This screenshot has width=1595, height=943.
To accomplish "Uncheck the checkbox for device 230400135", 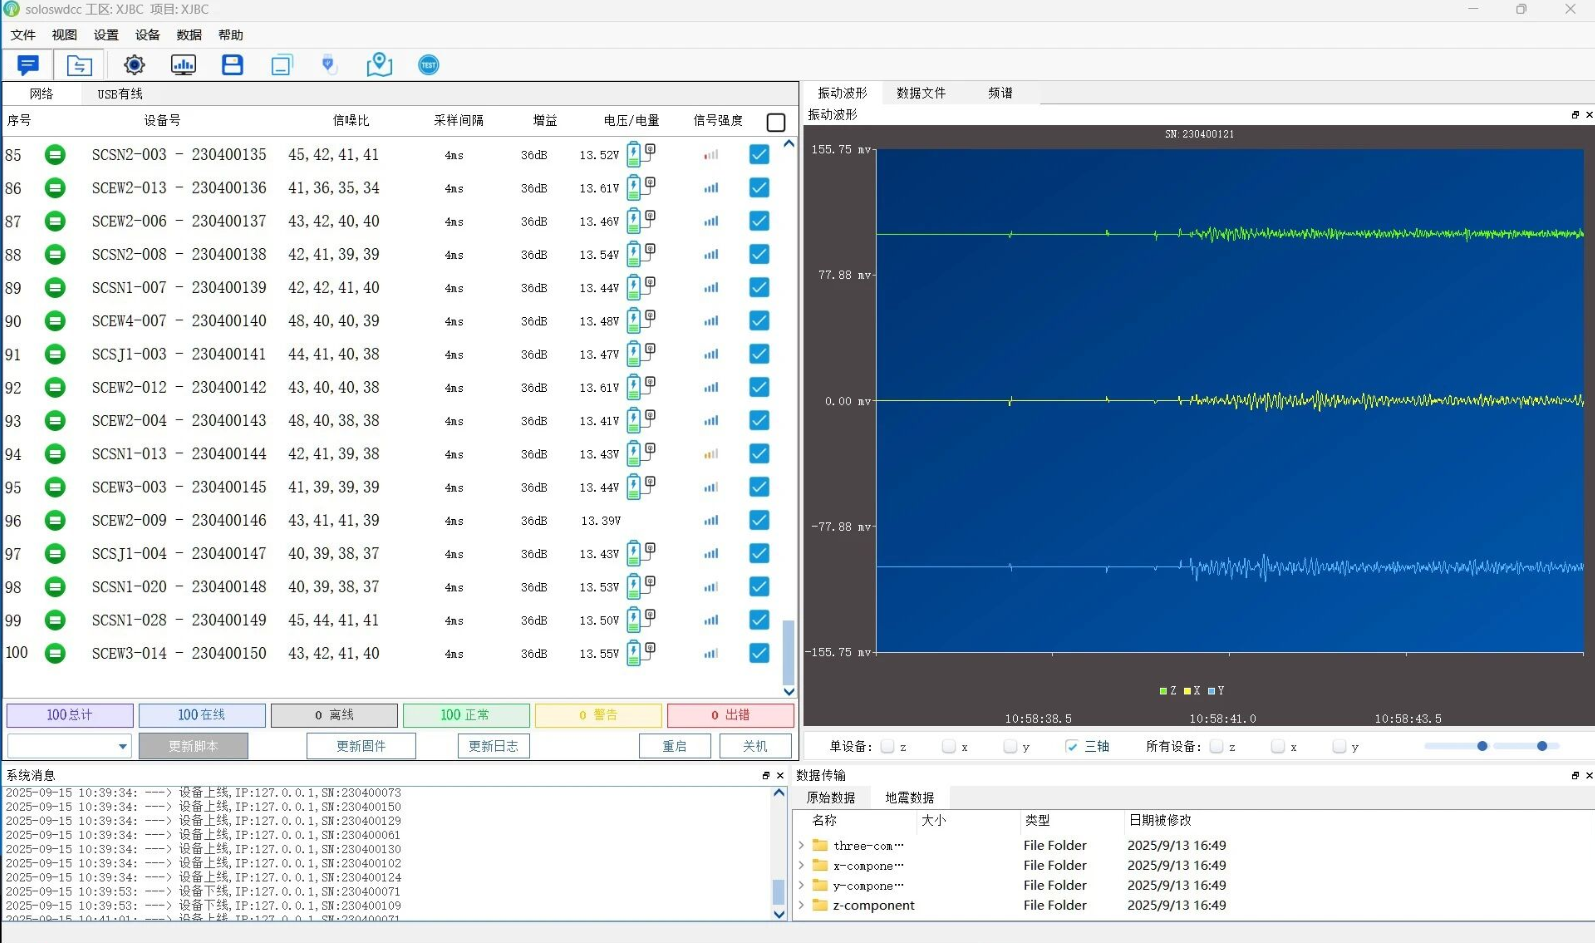I will 759,154.
